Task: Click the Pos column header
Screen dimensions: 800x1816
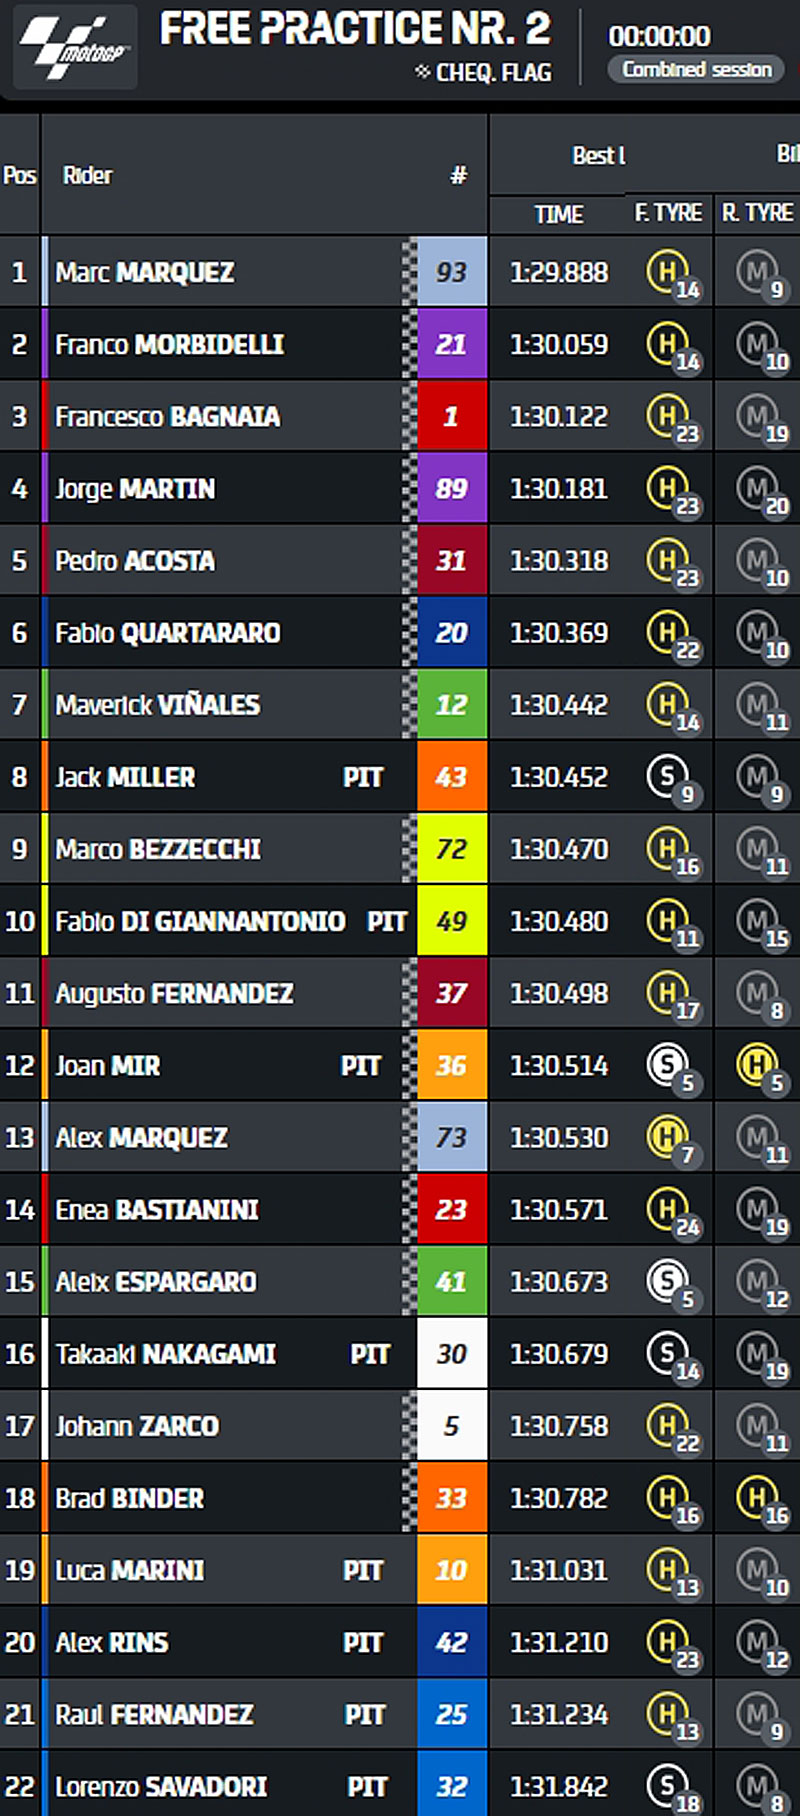Action: [x=19, y=176]
